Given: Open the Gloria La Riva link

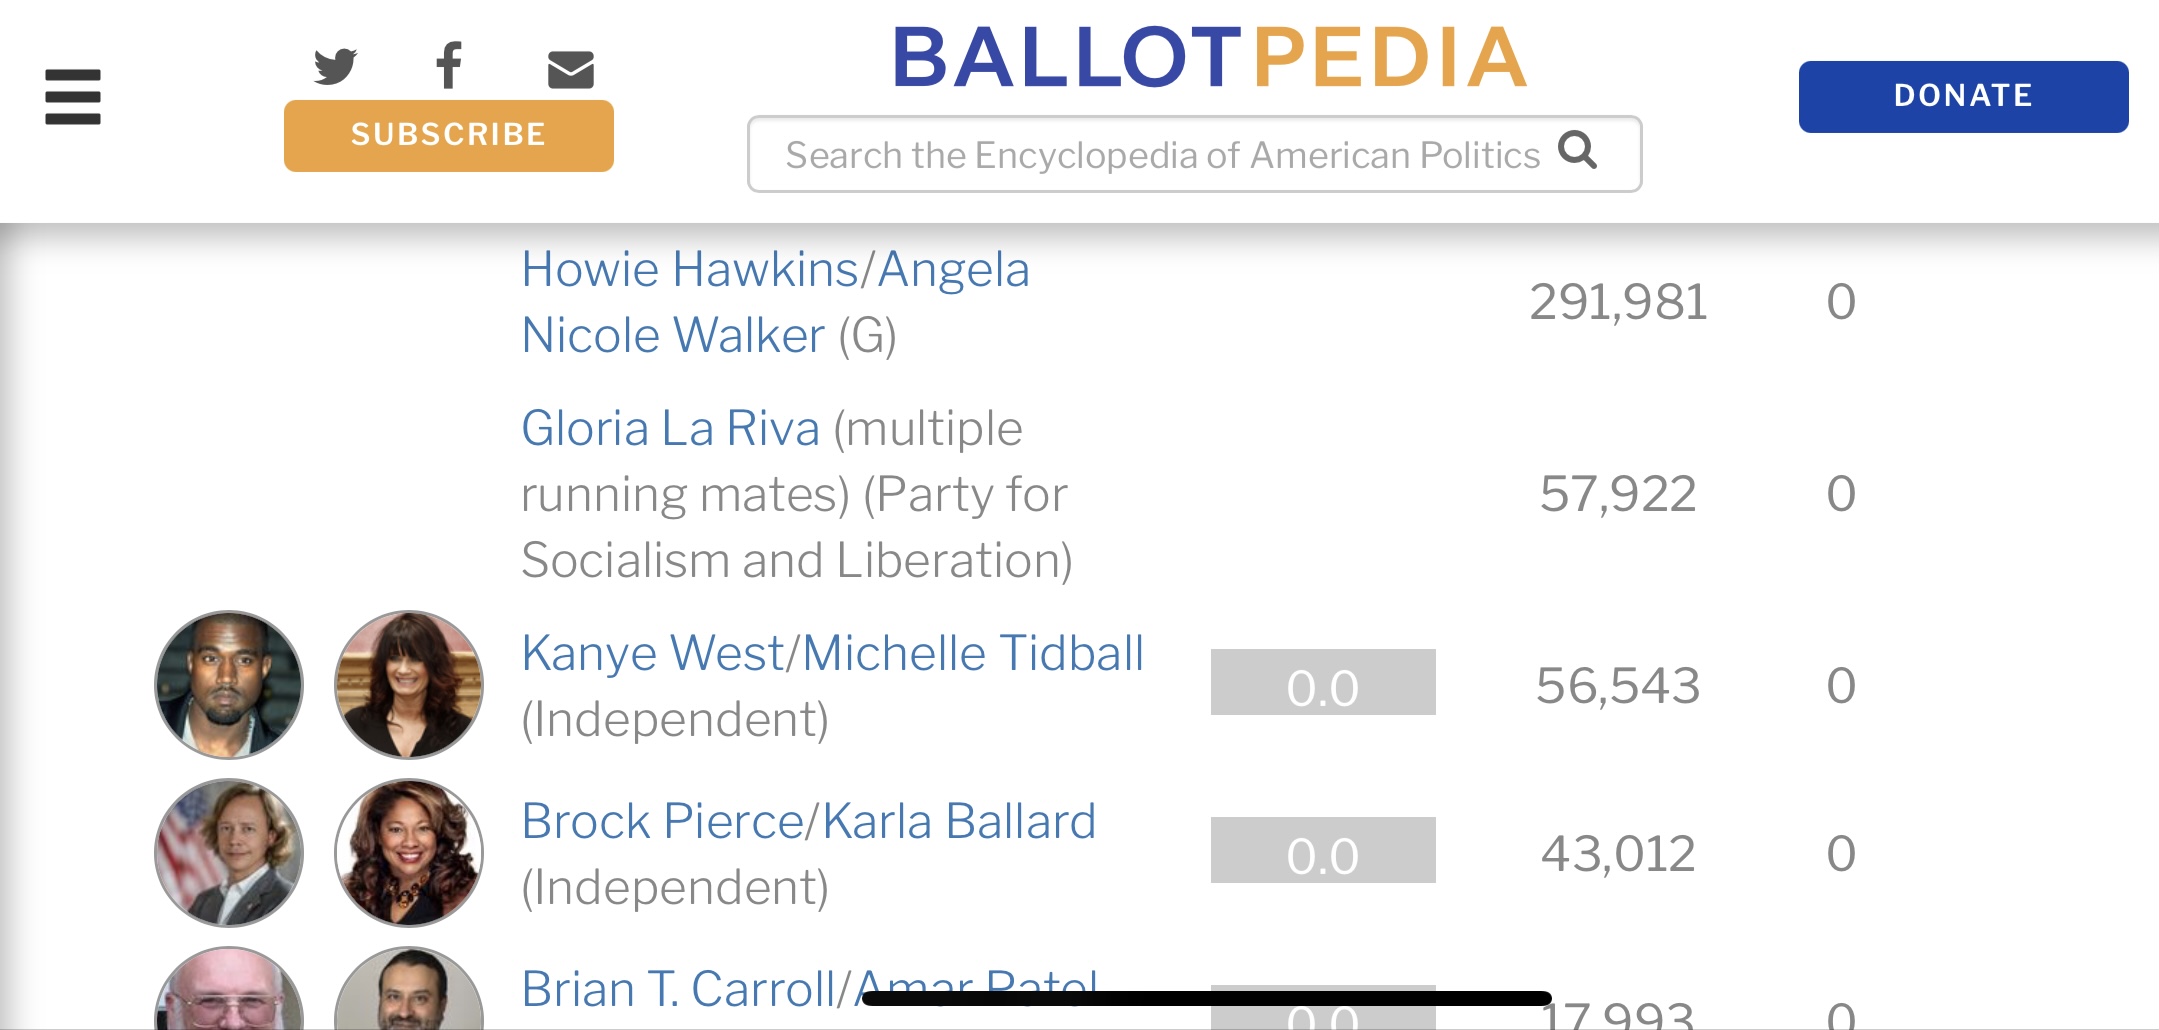Looking at the screenshot, I should [670, 428].
